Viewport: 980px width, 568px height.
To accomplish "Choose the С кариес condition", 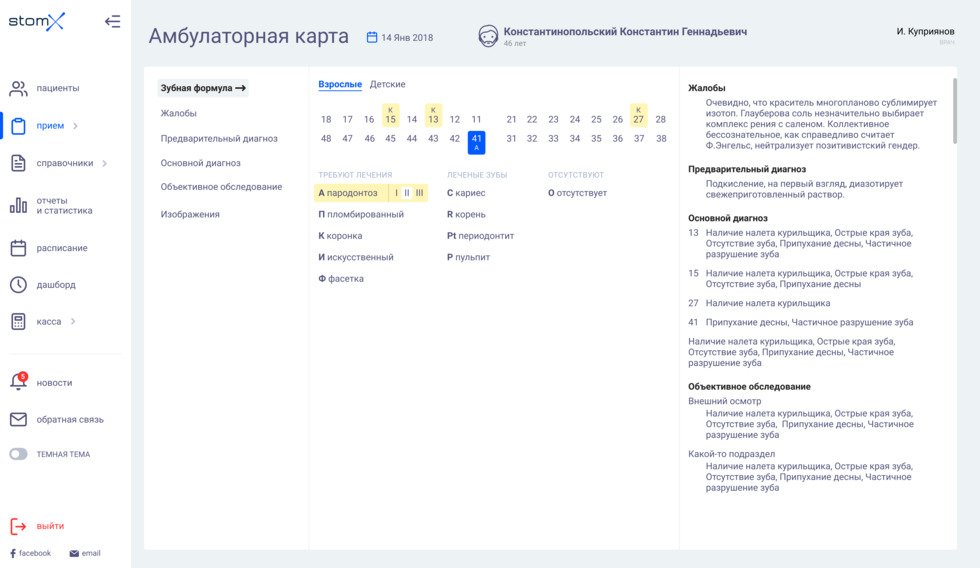I will pos(466,193).
